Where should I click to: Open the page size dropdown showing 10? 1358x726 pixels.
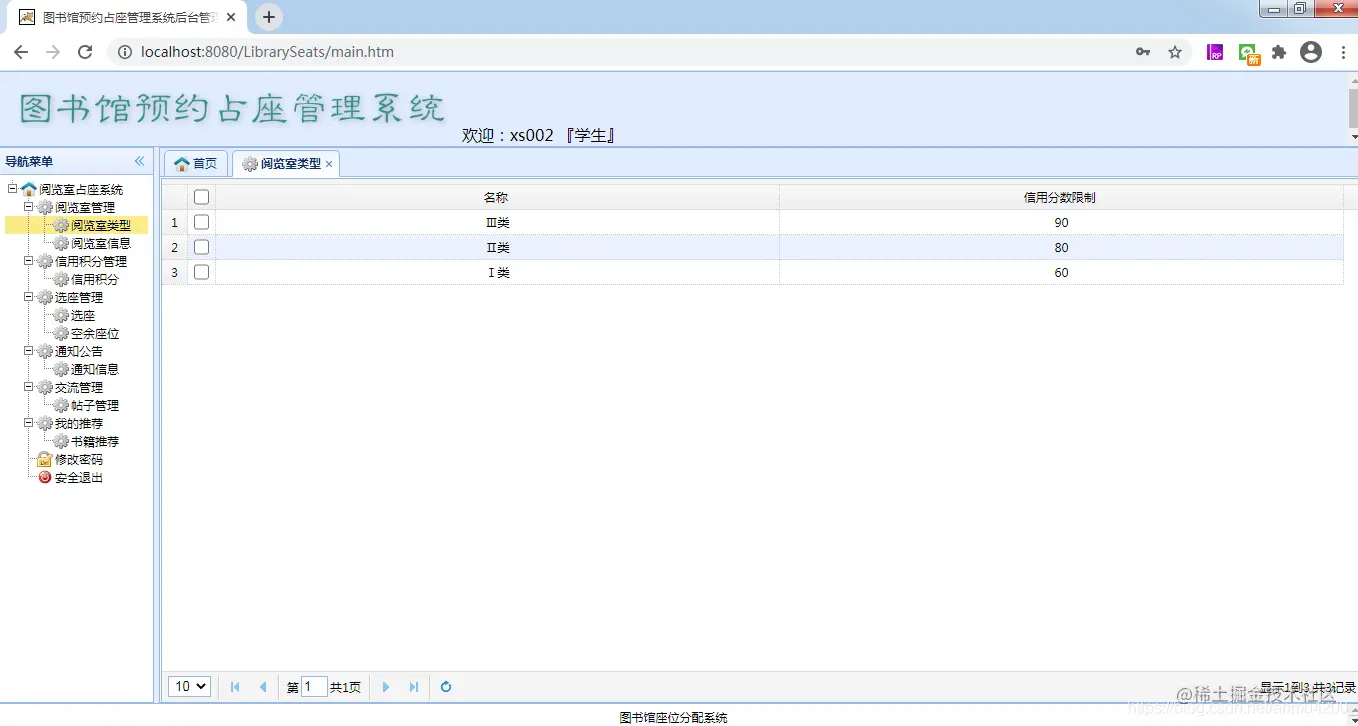tap(190, 687)
